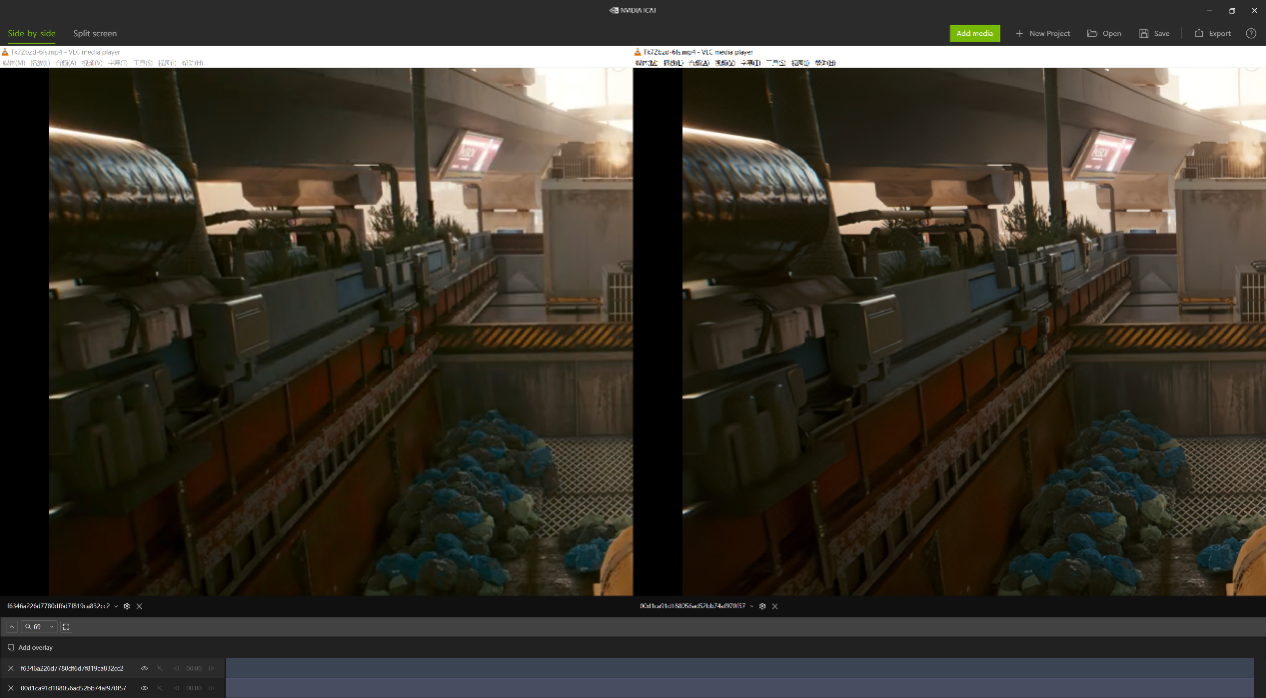This screenshot has height=698, width=1266.
Task: Click the fit-to-screen icon beside zoom
Action: [x=66, y=627]
